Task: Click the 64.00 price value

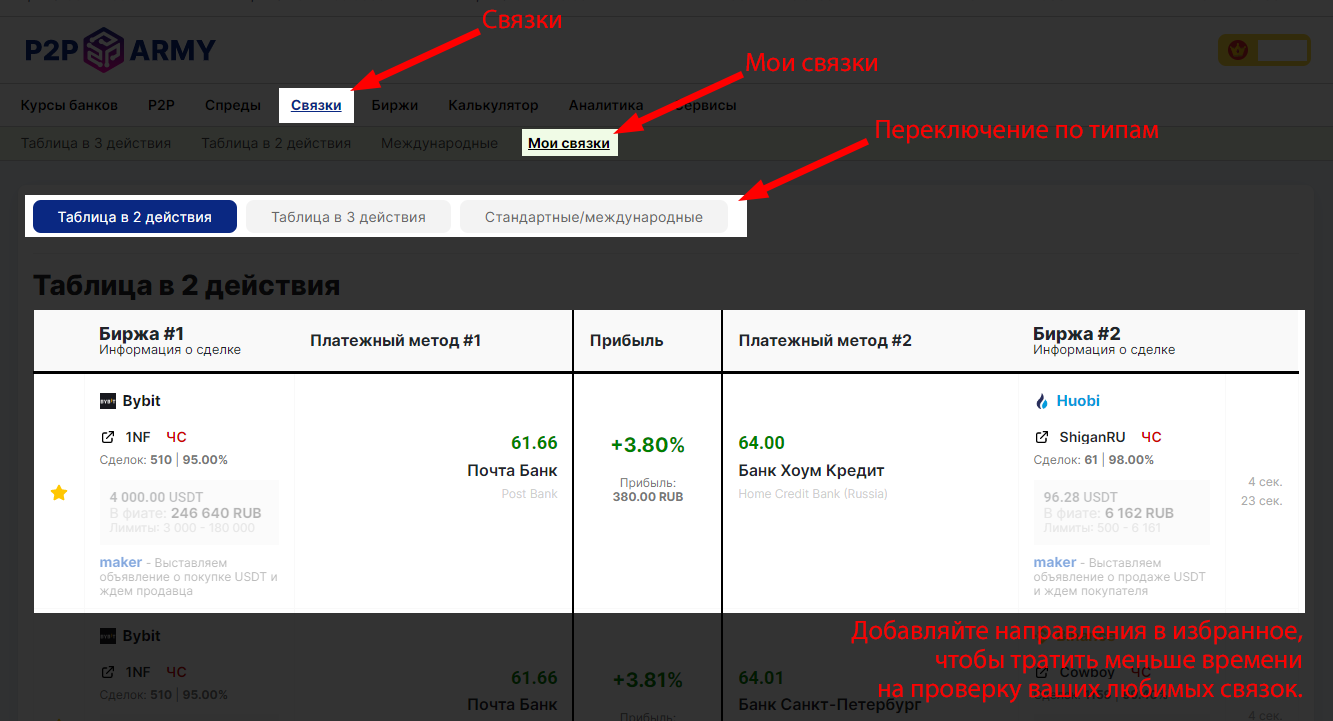Action: pyautogui.click(x=762, y=443)
